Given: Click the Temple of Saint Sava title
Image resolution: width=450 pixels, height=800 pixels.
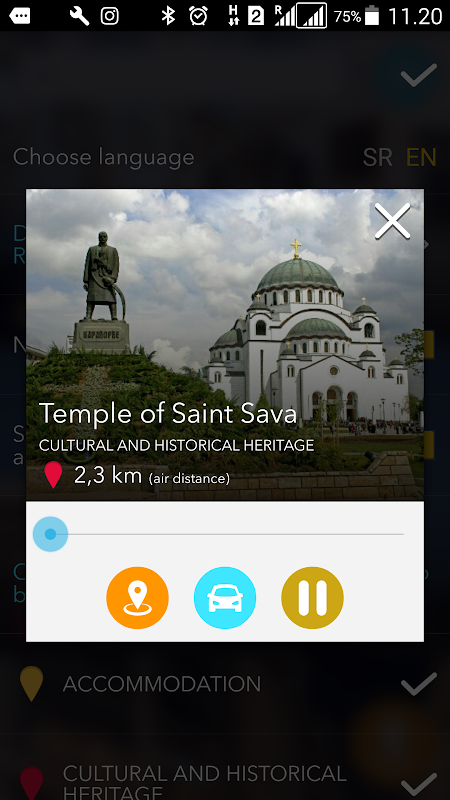Looking at the screenshot, I should (x=168, y=413).
